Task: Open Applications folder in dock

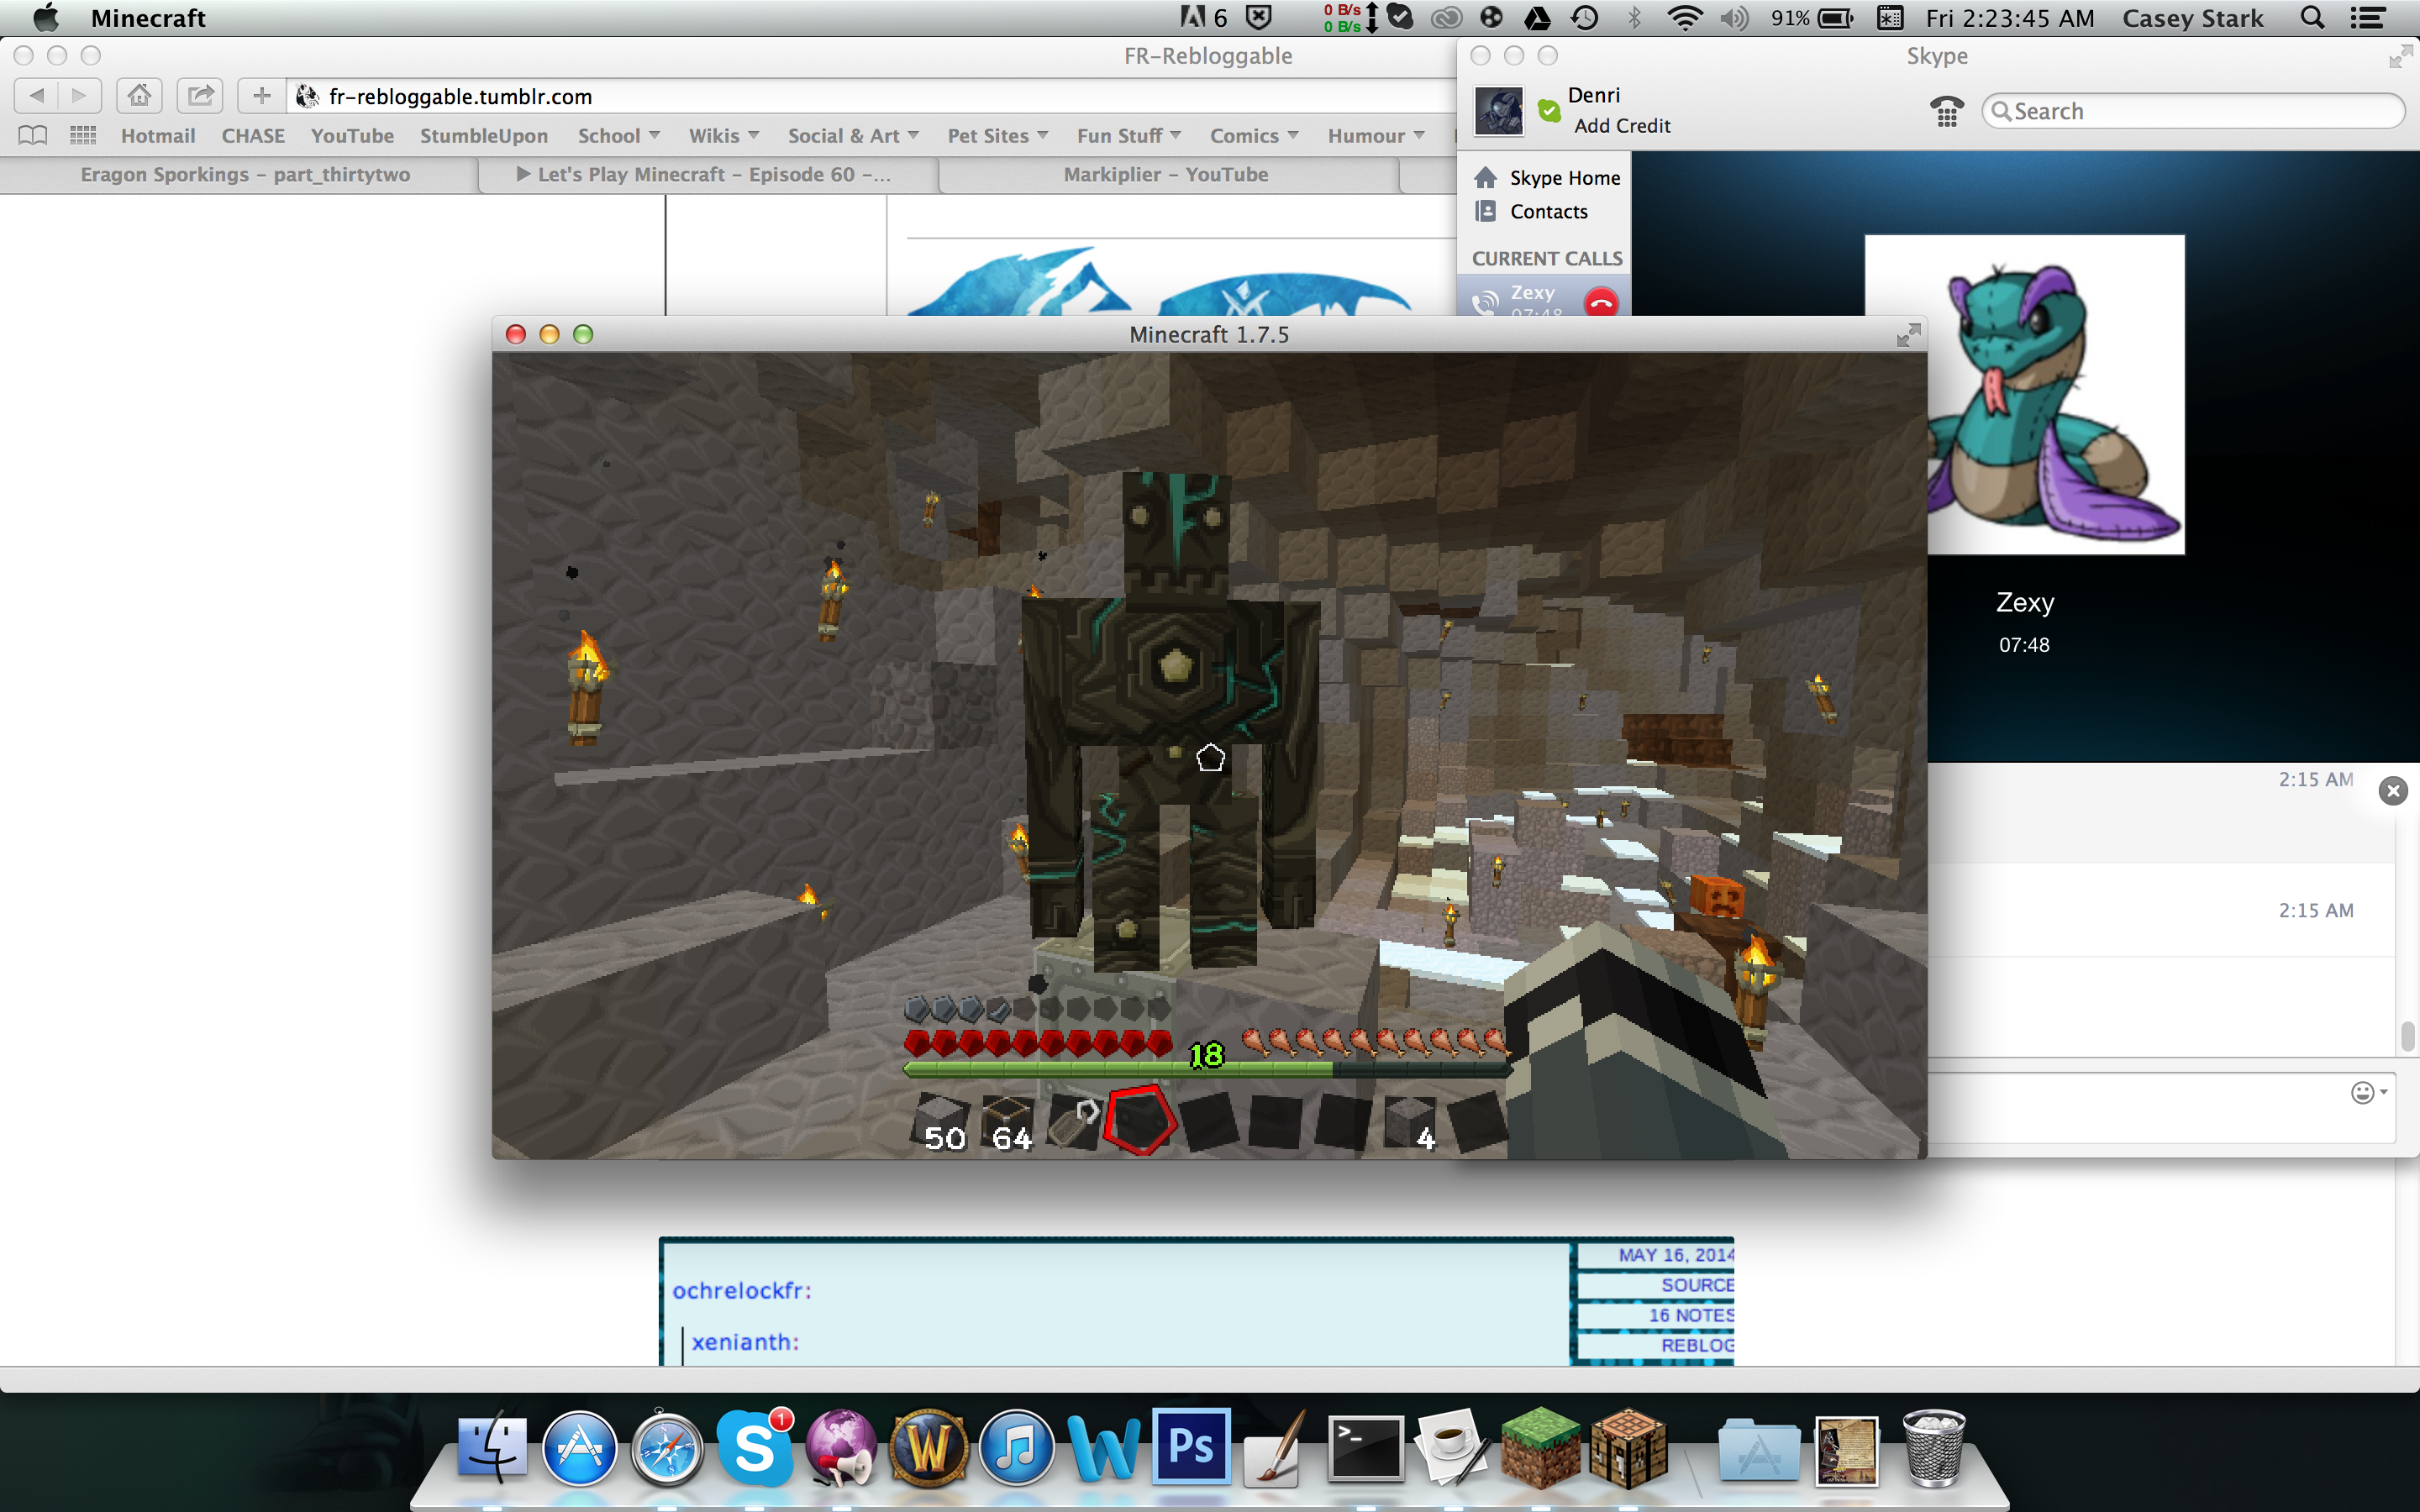Action: point(1759,1449)
